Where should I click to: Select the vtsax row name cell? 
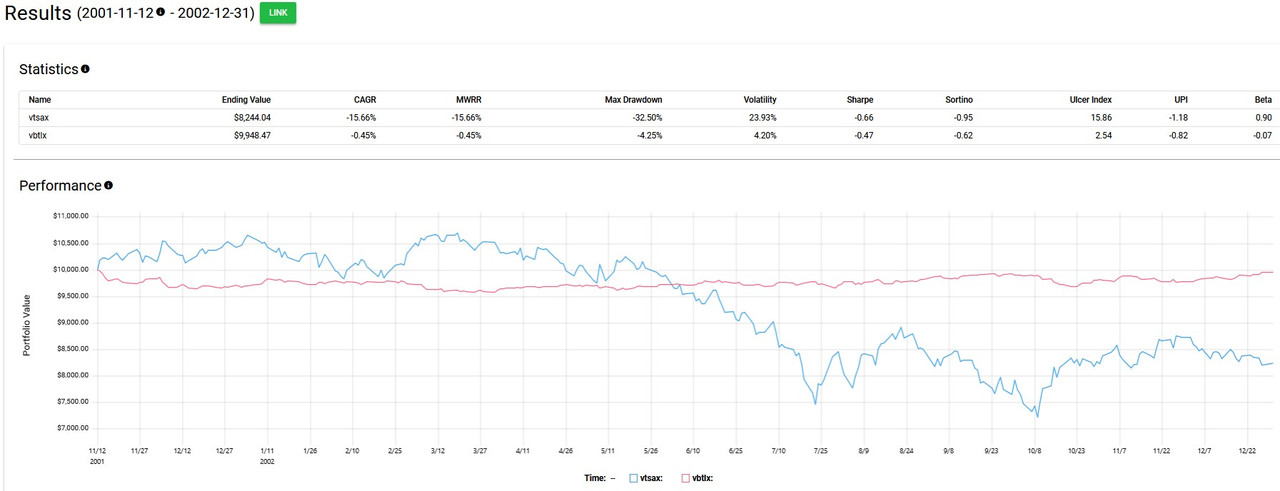pos(38,118)
